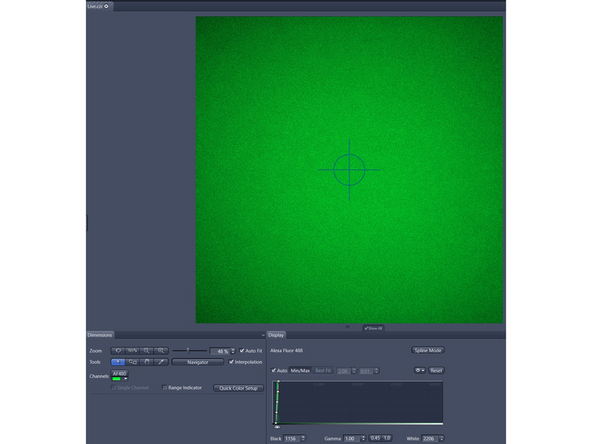Click the Gamma value field

pos(352,438)
